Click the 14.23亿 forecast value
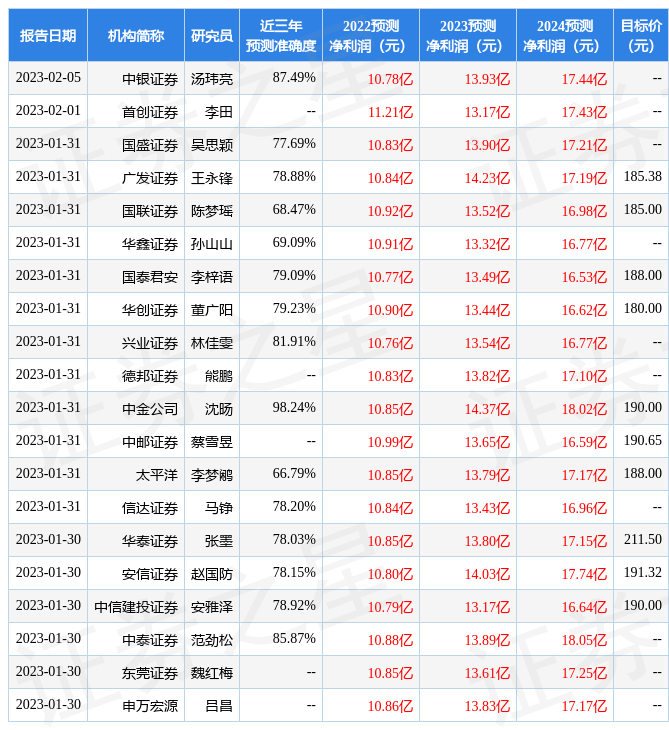This screenshot has width=669, height=730. click(487, 178)
